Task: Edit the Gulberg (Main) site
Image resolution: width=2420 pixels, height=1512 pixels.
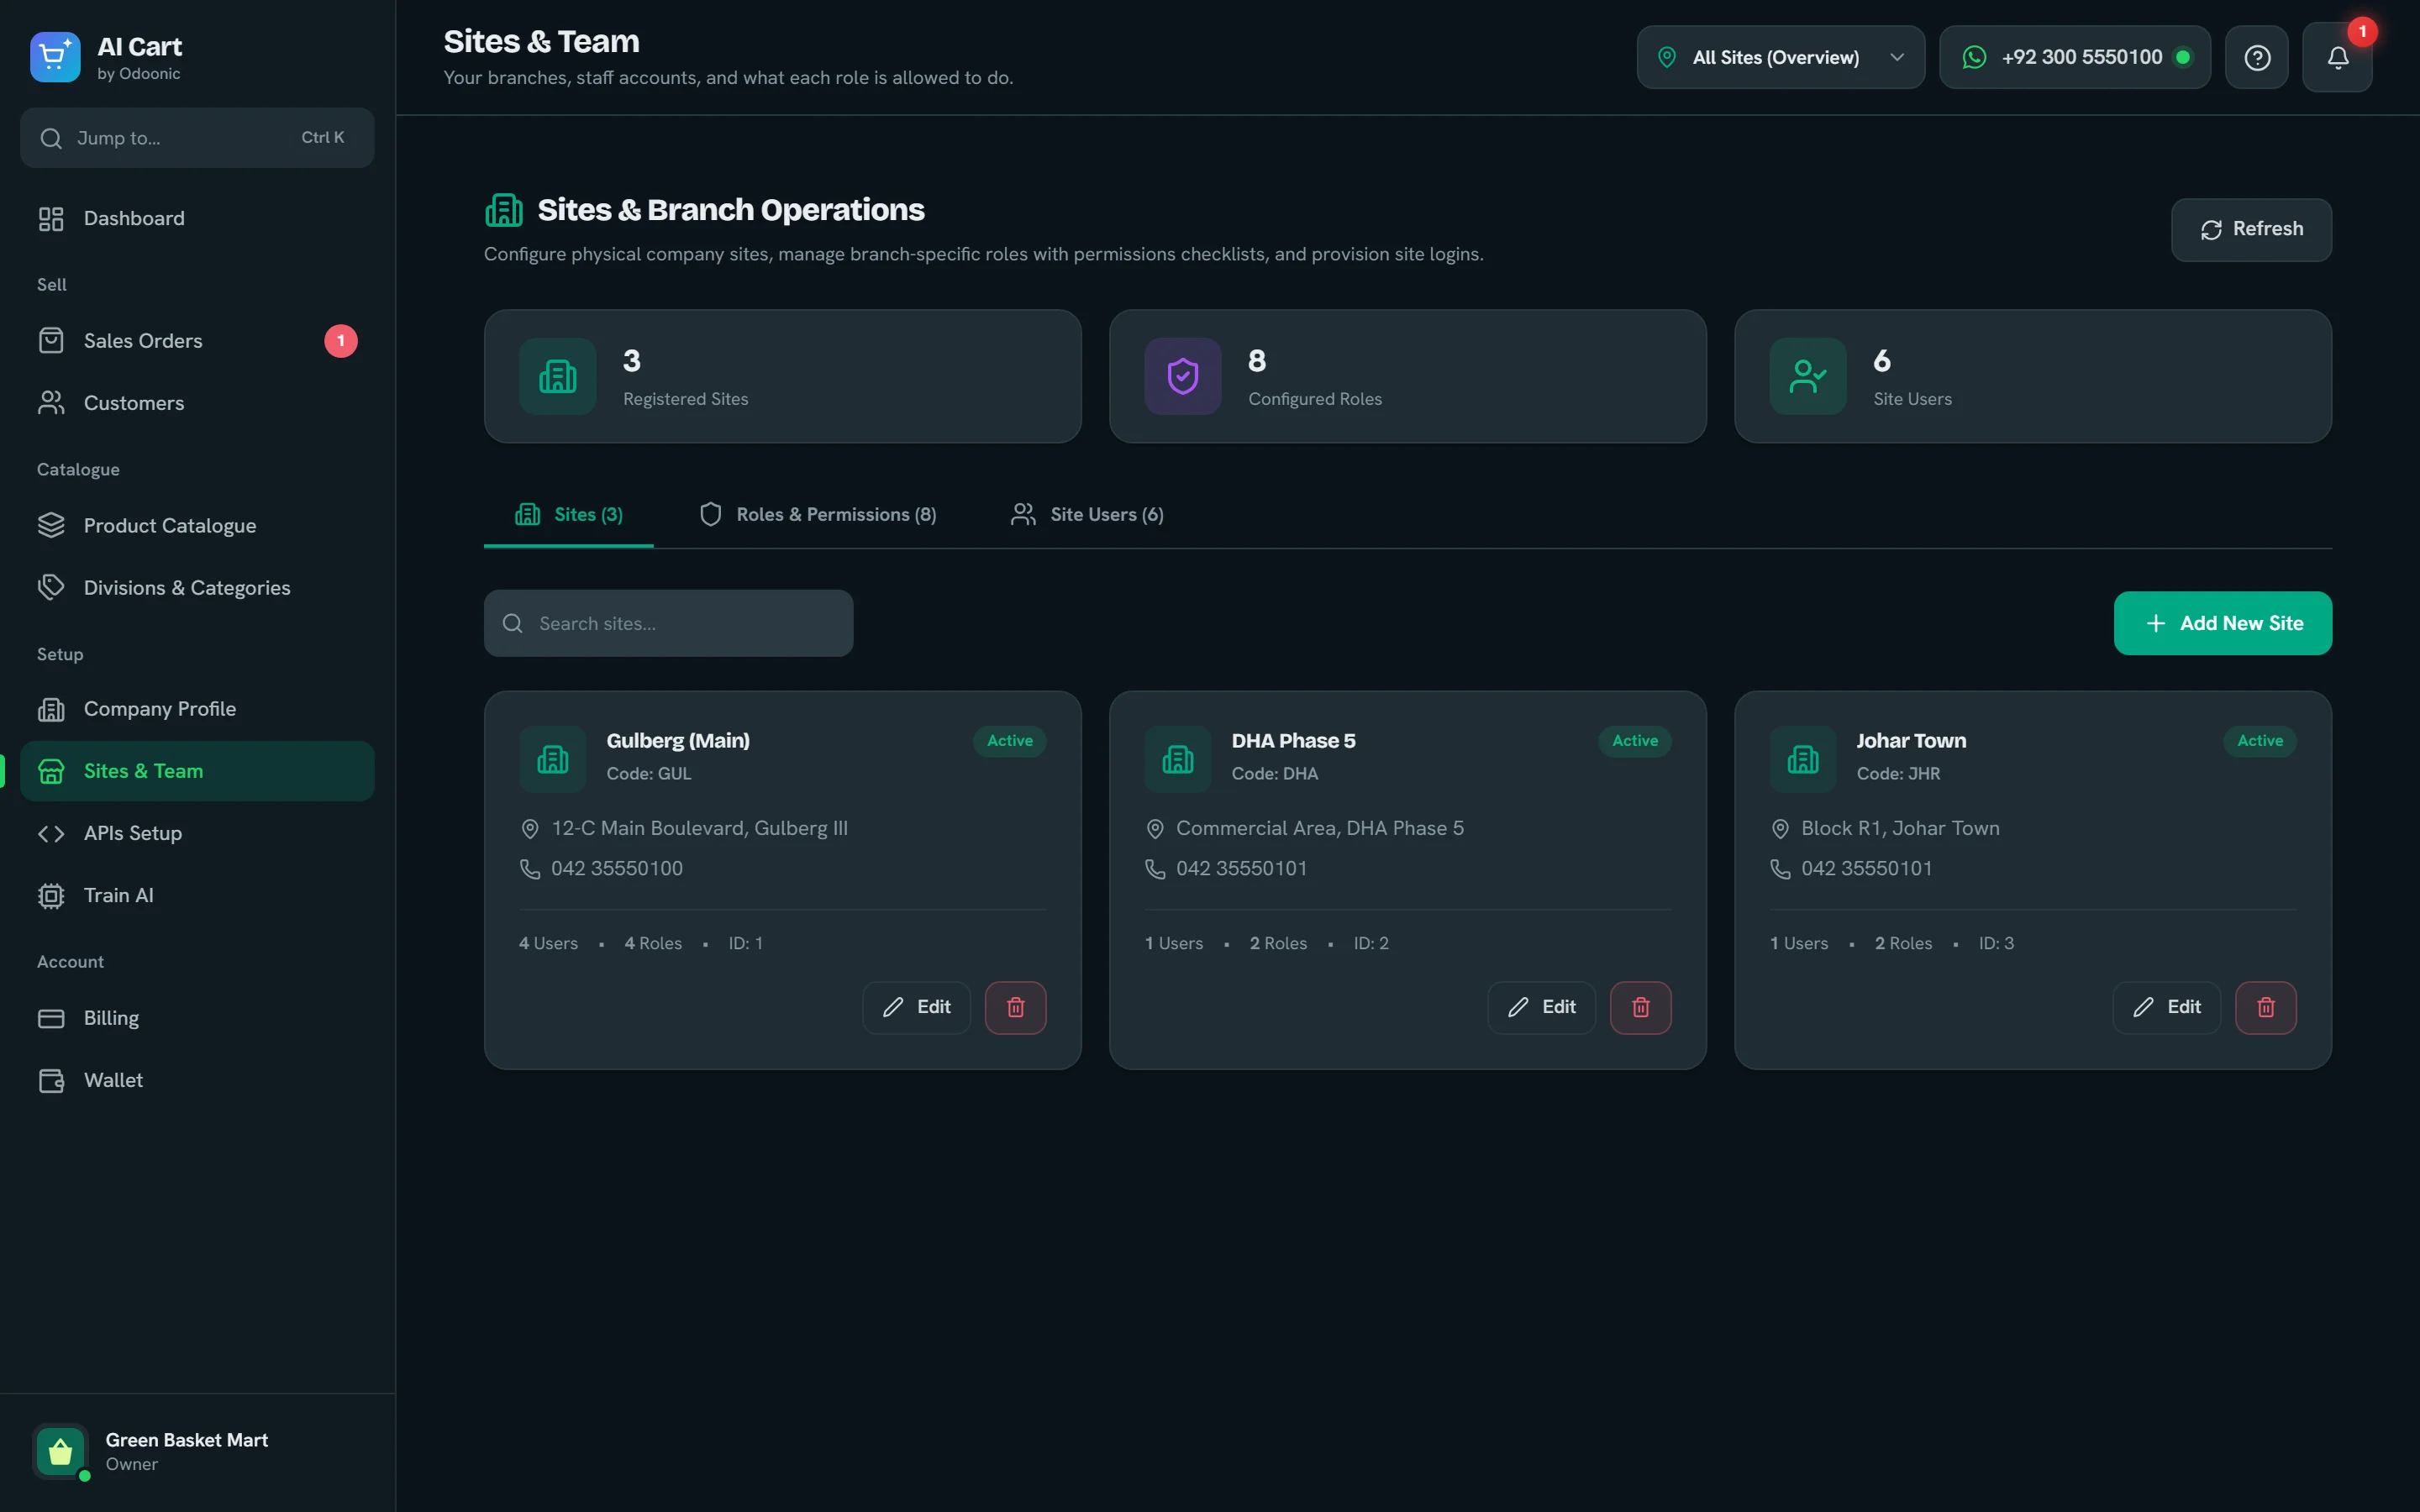Action: click(x=916, y=1007)
